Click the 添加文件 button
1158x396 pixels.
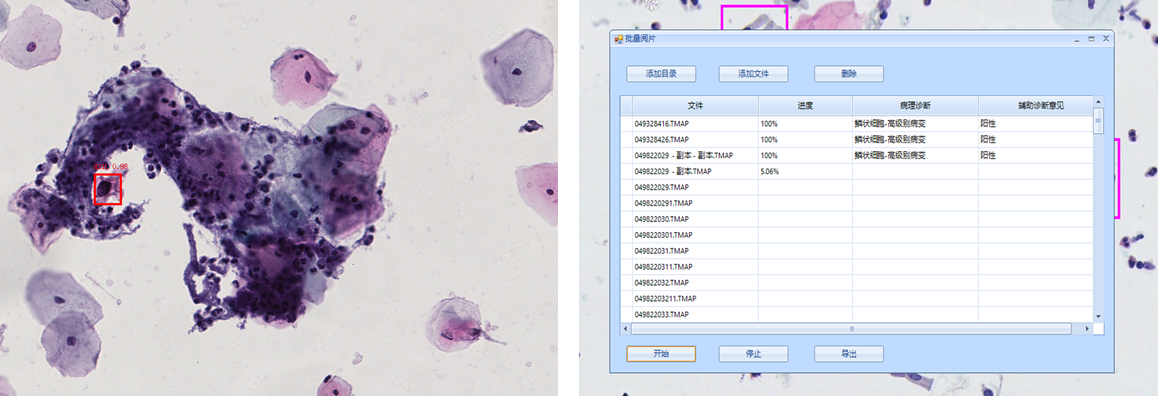click(753, 74)
